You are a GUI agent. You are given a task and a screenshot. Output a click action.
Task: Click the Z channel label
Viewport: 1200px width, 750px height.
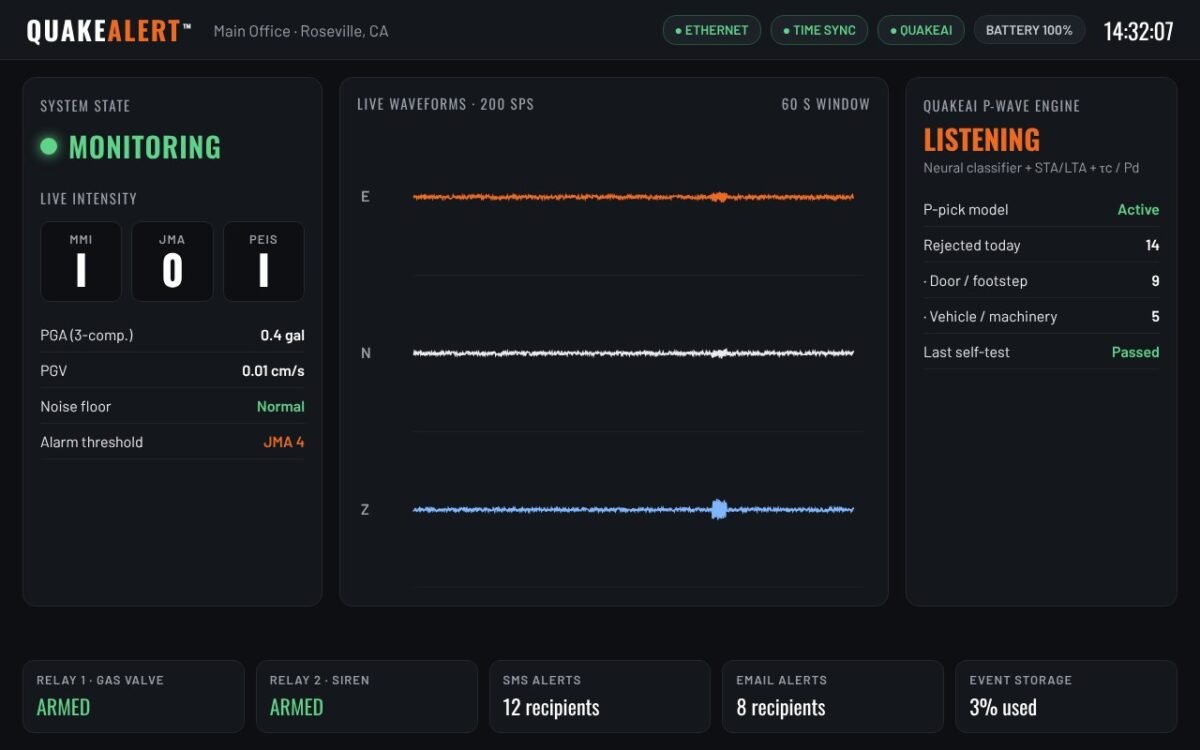click(x=365, y=509)
